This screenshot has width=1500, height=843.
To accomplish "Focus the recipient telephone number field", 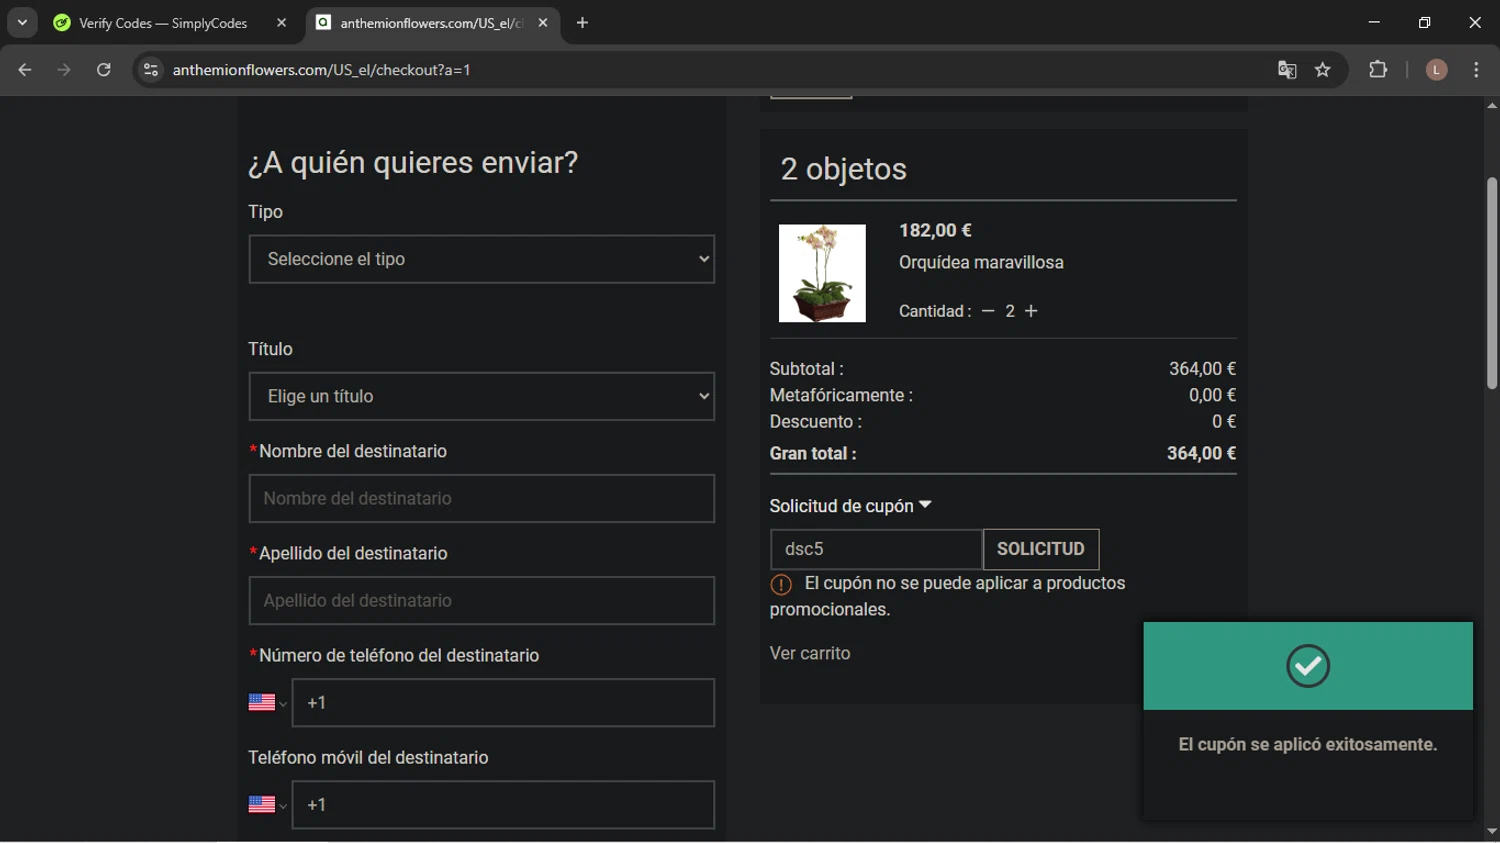I will pyautogui.click(x=503, y=703).
